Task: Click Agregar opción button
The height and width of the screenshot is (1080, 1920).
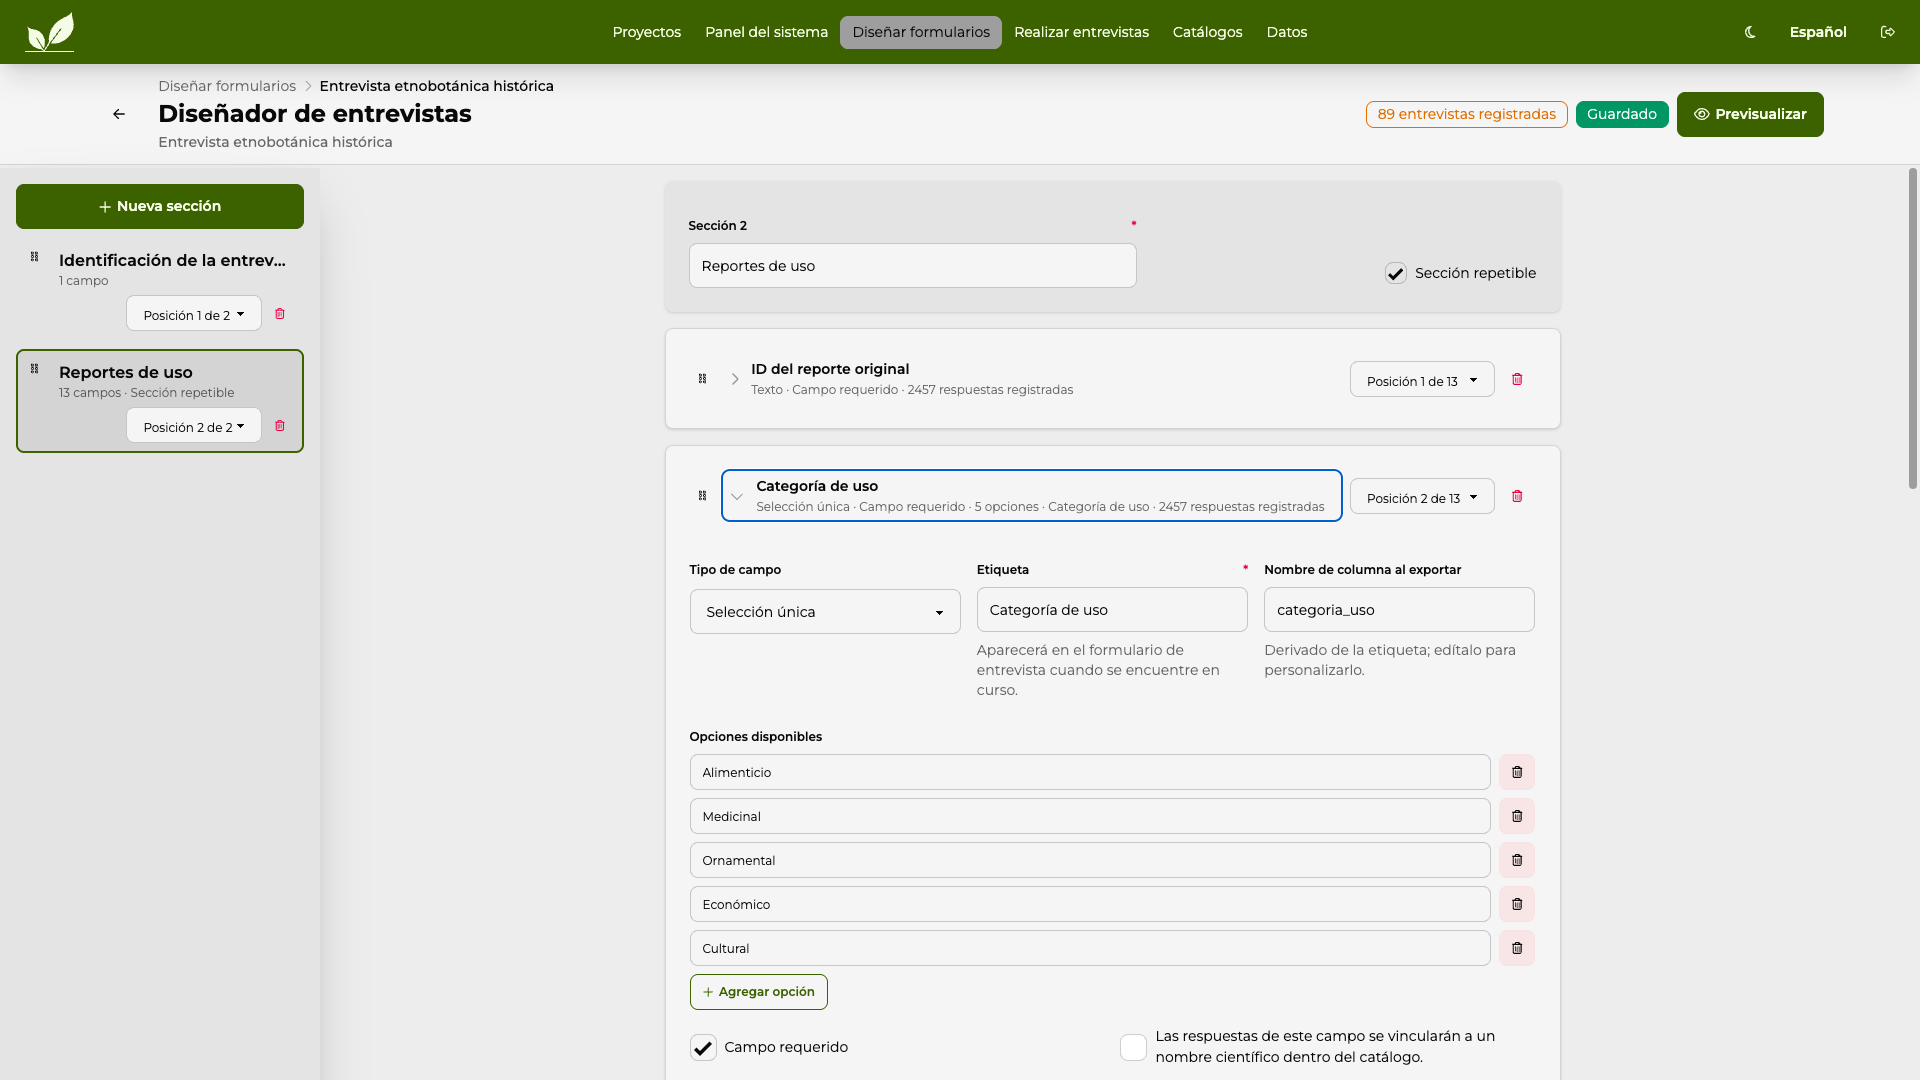Action: [x=759, y=992]
